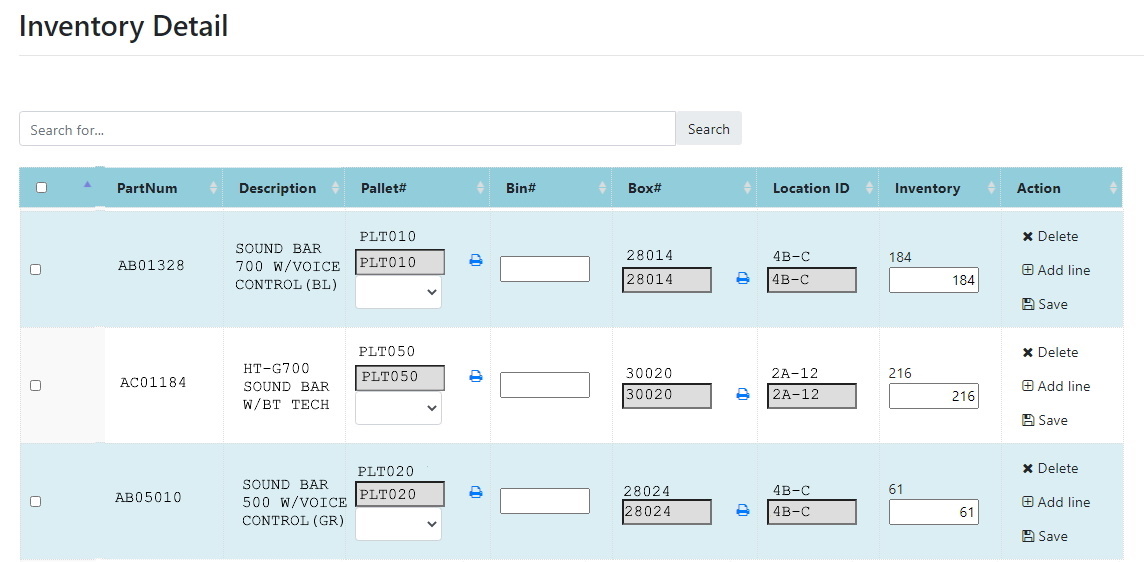Open pallet dropdown under PLT050
The width and height of the screenshot is (1144, 562).
pos(398,408)
